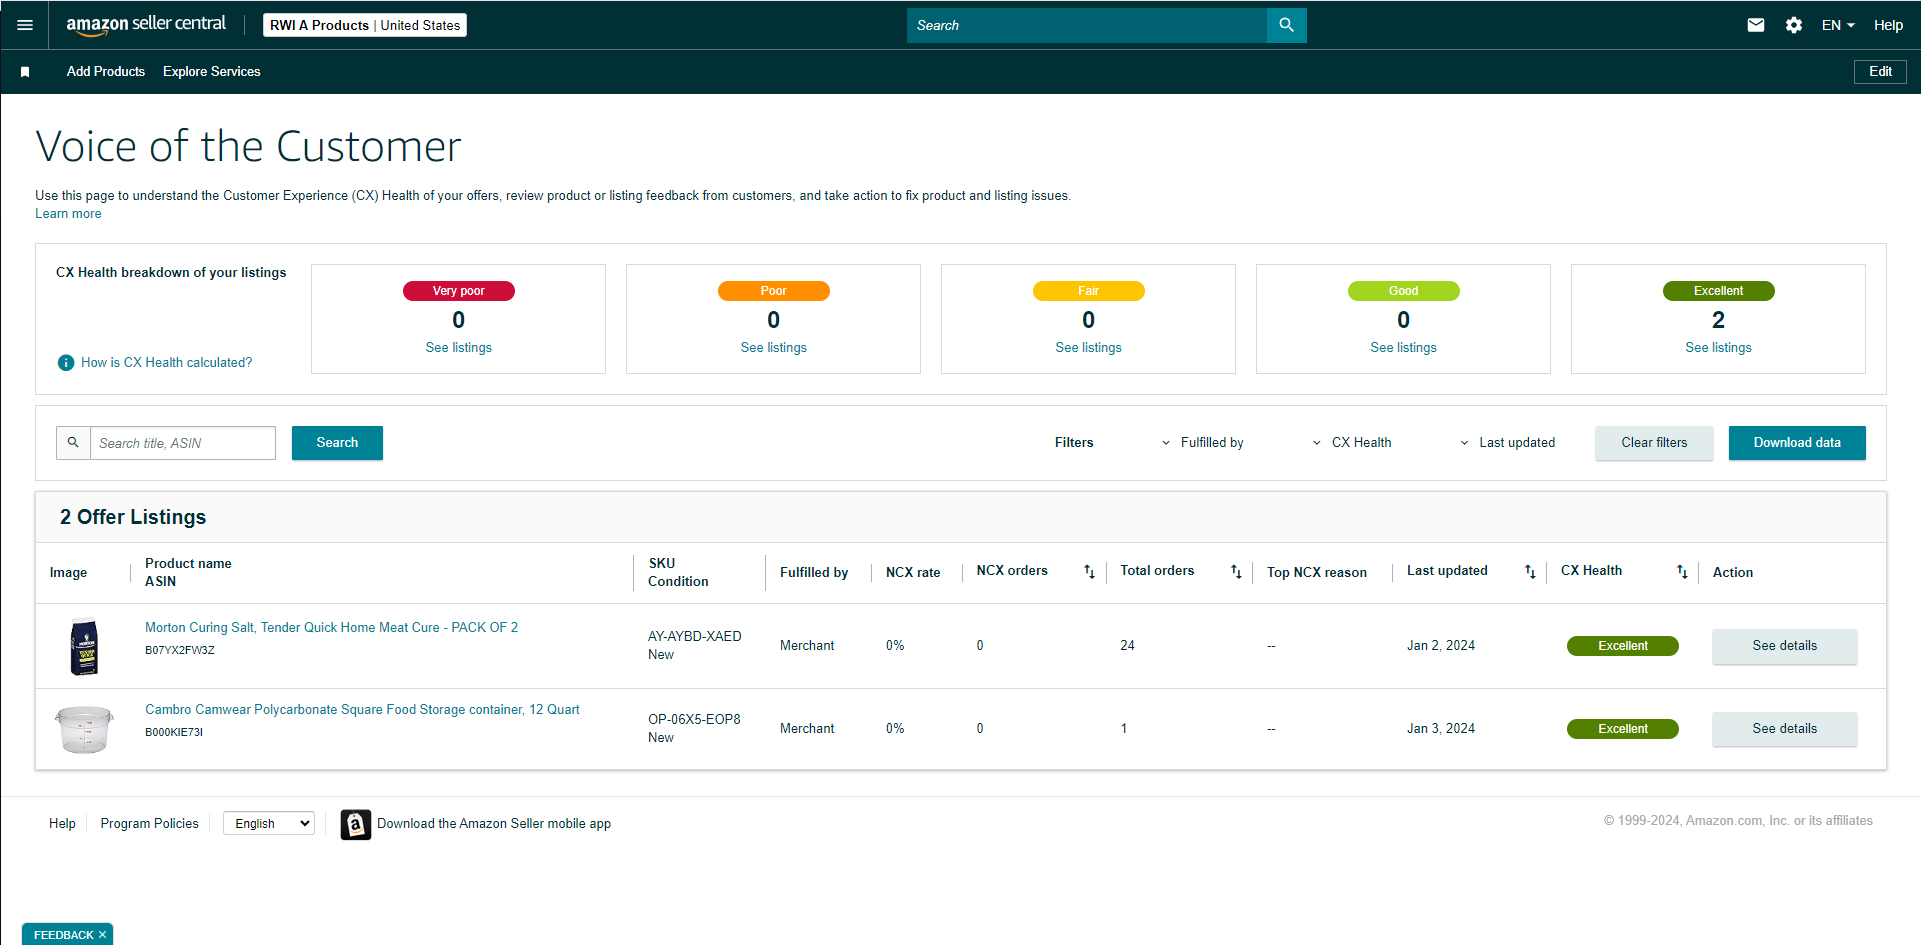Viewport: 1921px width, 945px height.
Task: Open Add Products menu item
Action: [x=106, y=72]
